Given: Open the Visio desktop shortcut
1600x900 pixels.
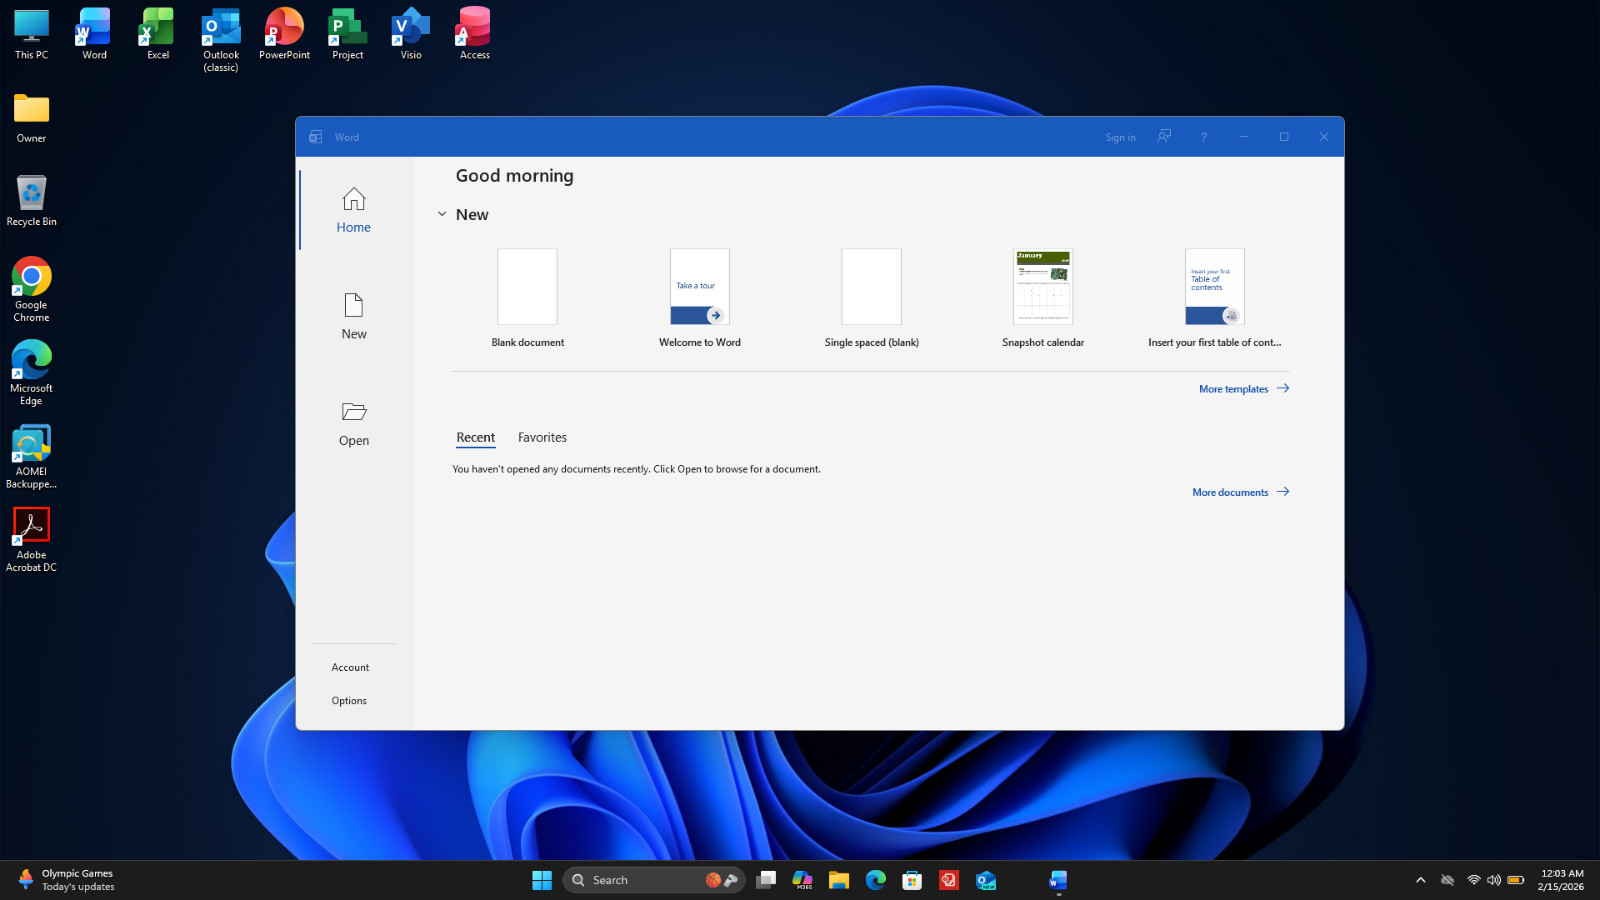Looking at the screenshot, I should (411, 34).
